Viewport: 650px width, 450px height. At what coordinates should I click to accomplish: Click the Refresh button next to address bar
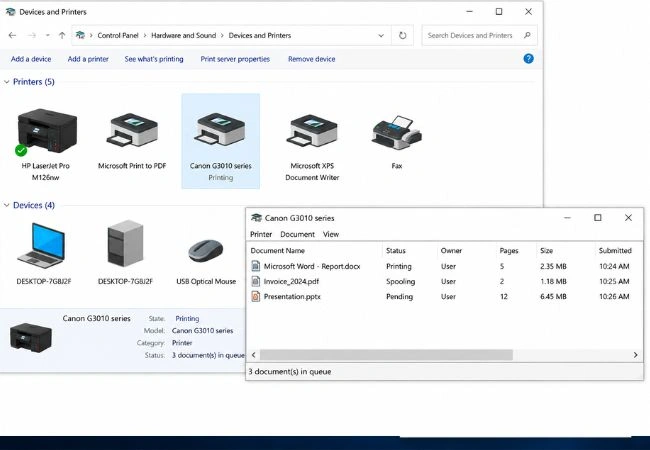coord(403,36)
